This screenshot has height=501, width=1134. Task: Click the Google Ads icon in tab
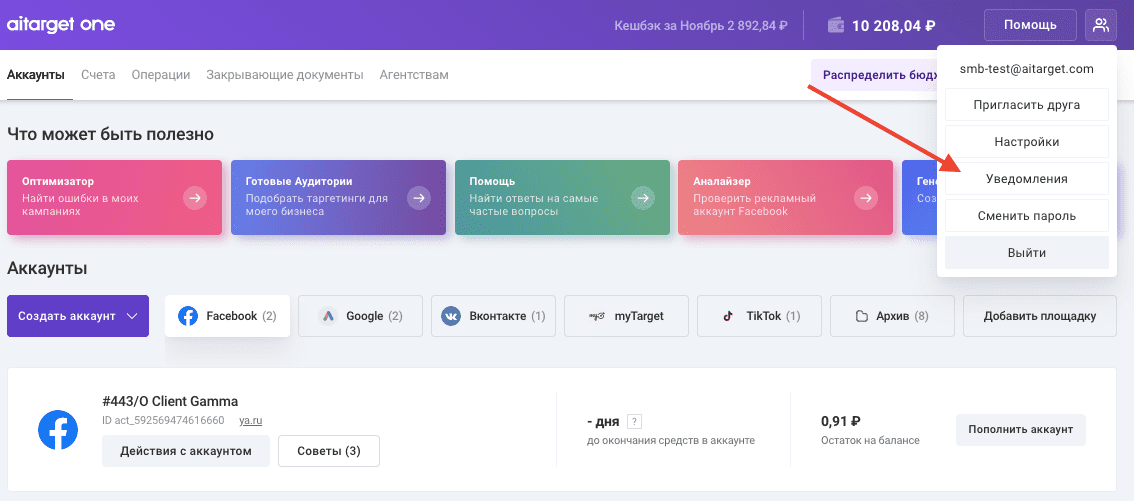click(x=328, y=316)
